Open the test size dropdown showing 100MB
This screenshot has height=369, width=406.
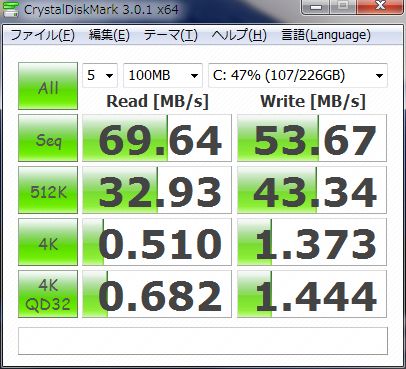coord(163,75)
